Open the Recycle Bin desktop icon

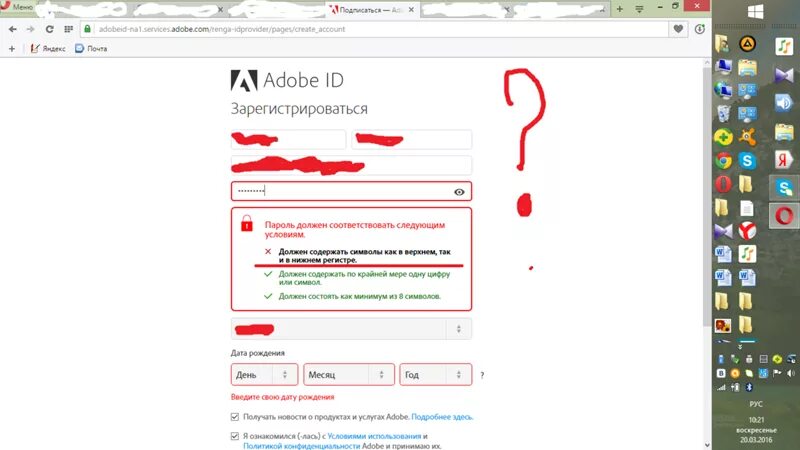723,114
